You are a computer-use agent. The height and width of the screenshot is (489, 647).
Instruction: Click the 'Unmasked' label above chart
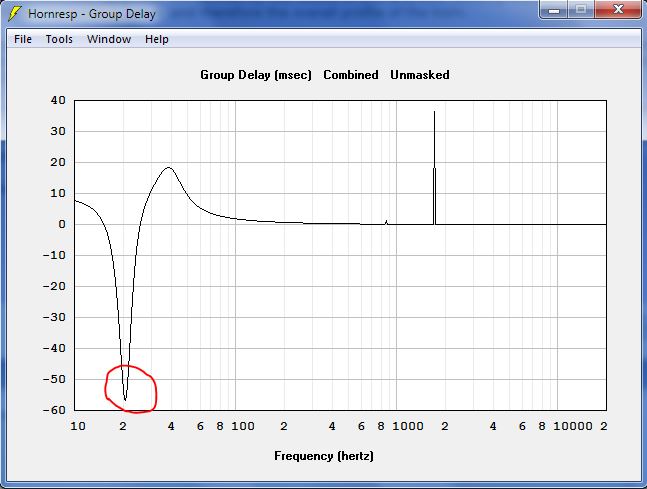420,75
